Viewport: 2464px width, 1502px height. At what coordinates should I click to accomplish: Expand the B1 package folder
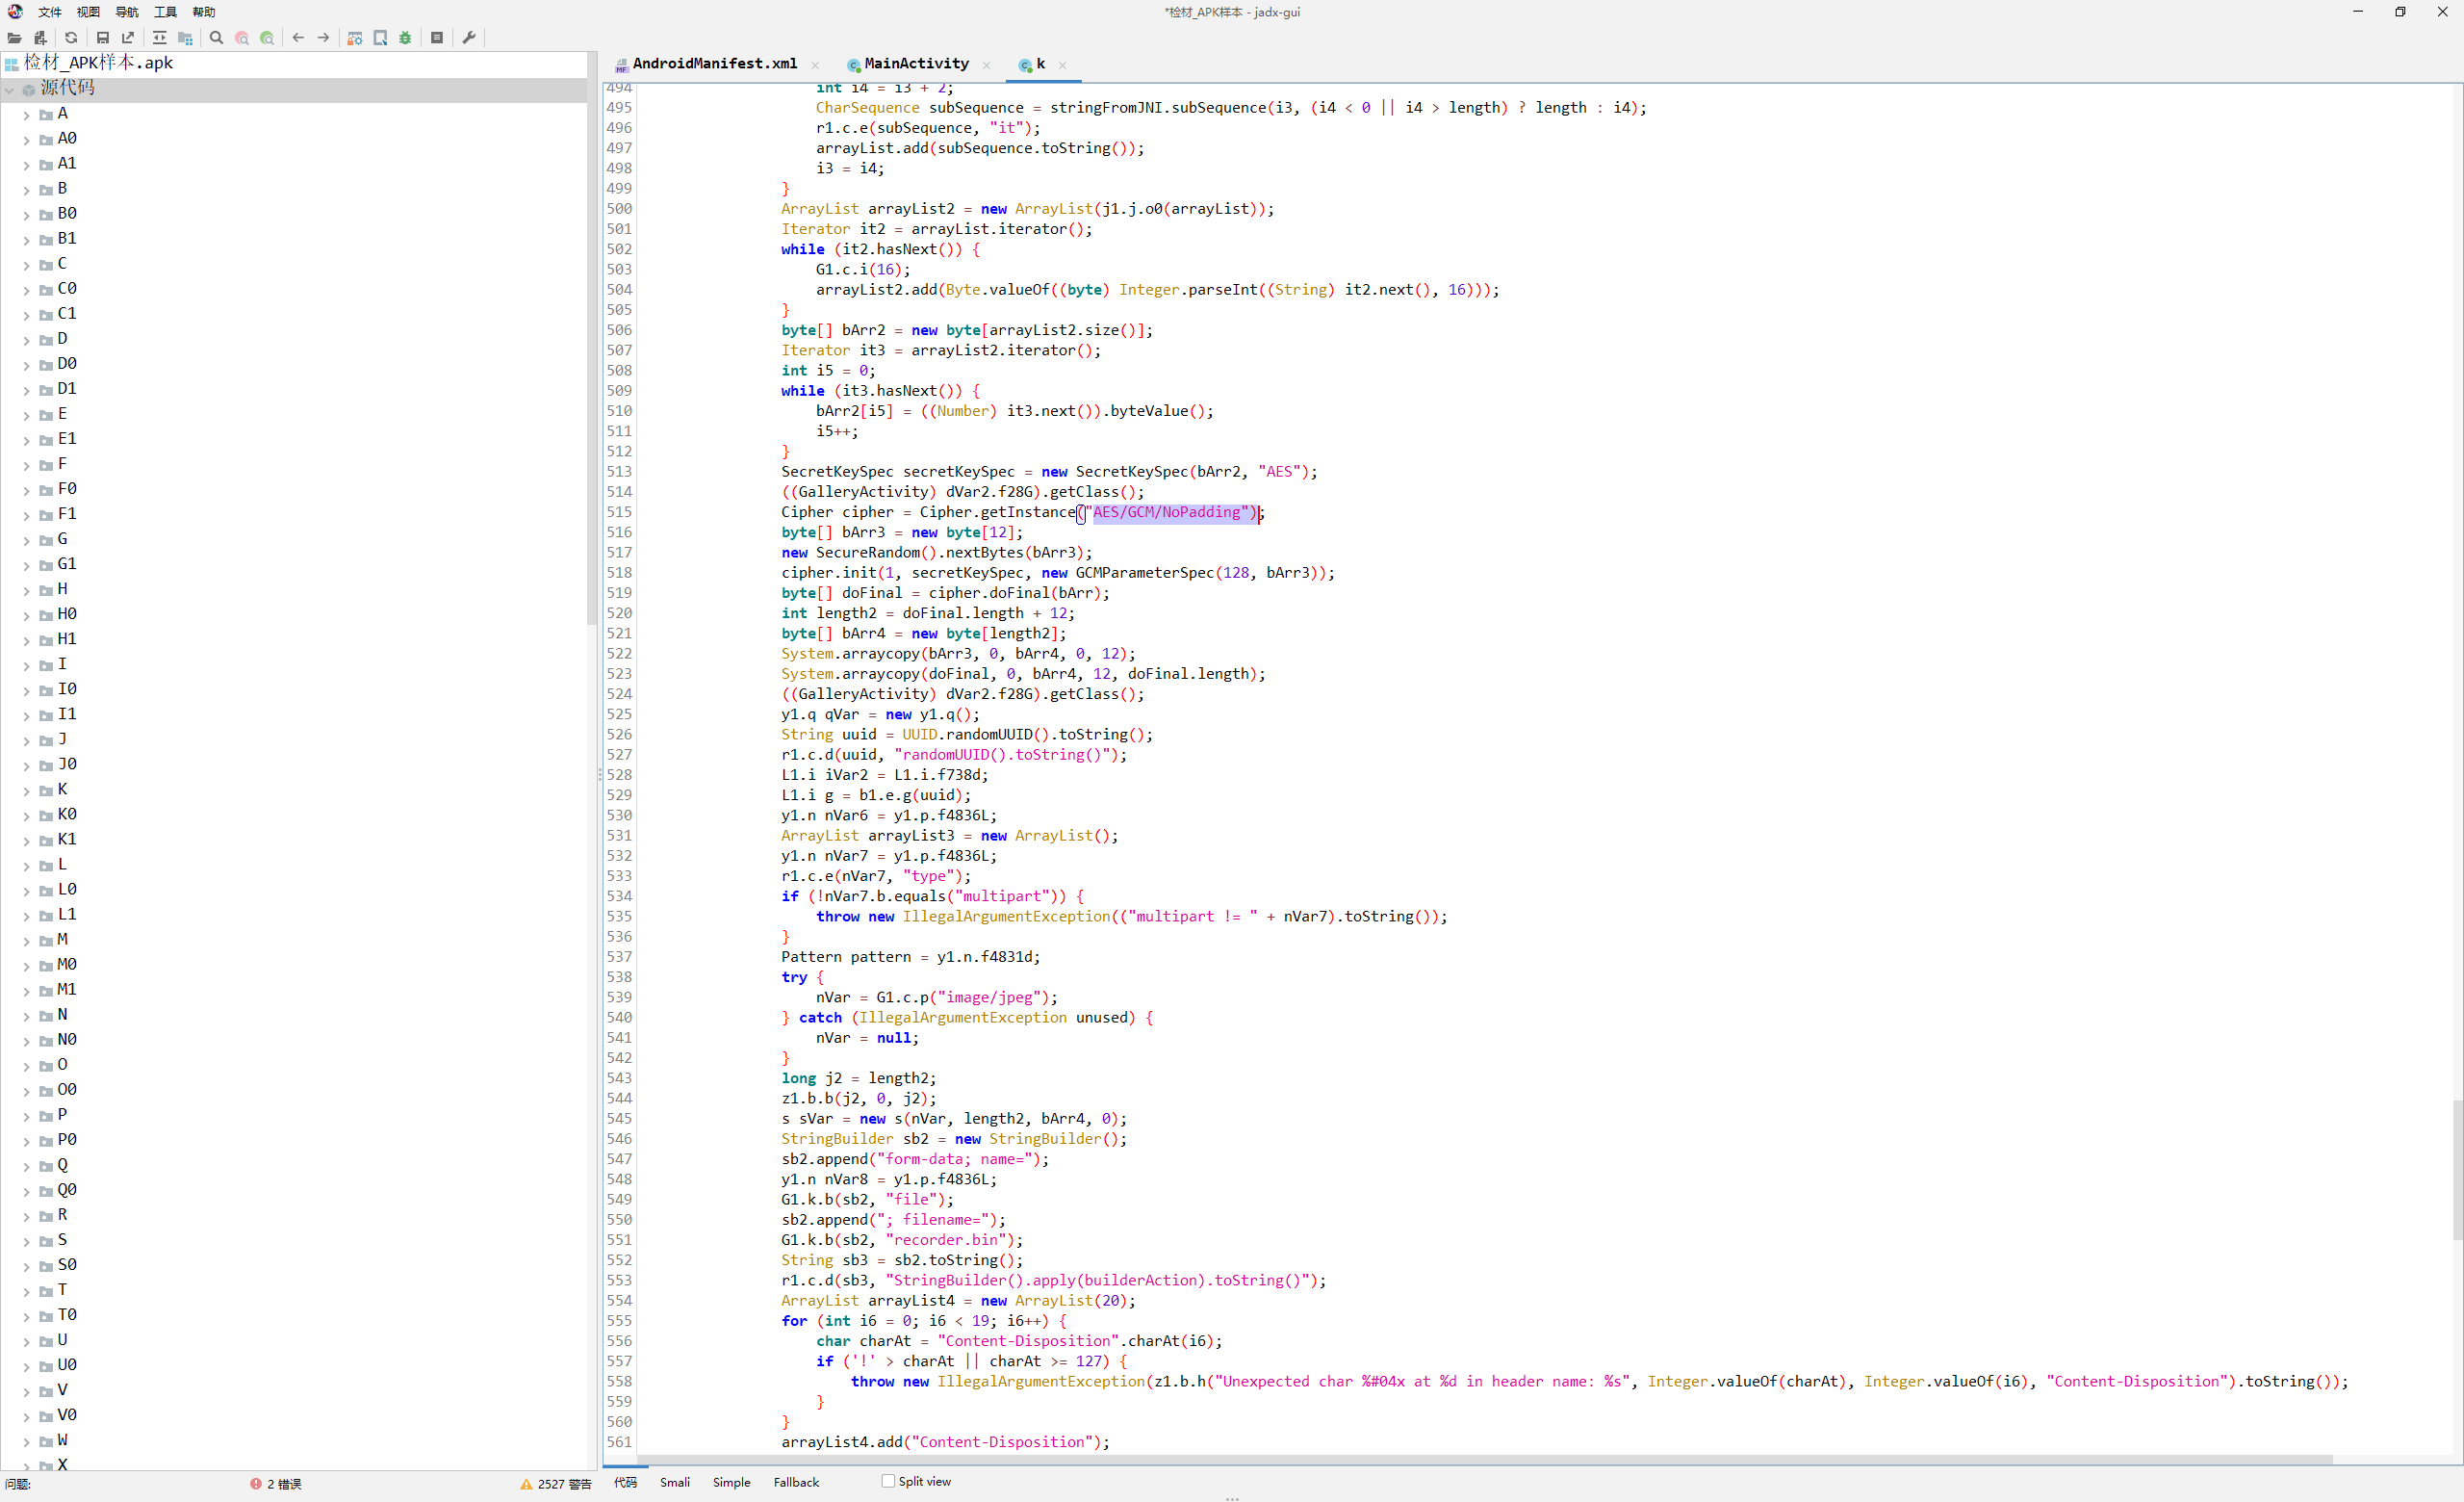point(26,240)
